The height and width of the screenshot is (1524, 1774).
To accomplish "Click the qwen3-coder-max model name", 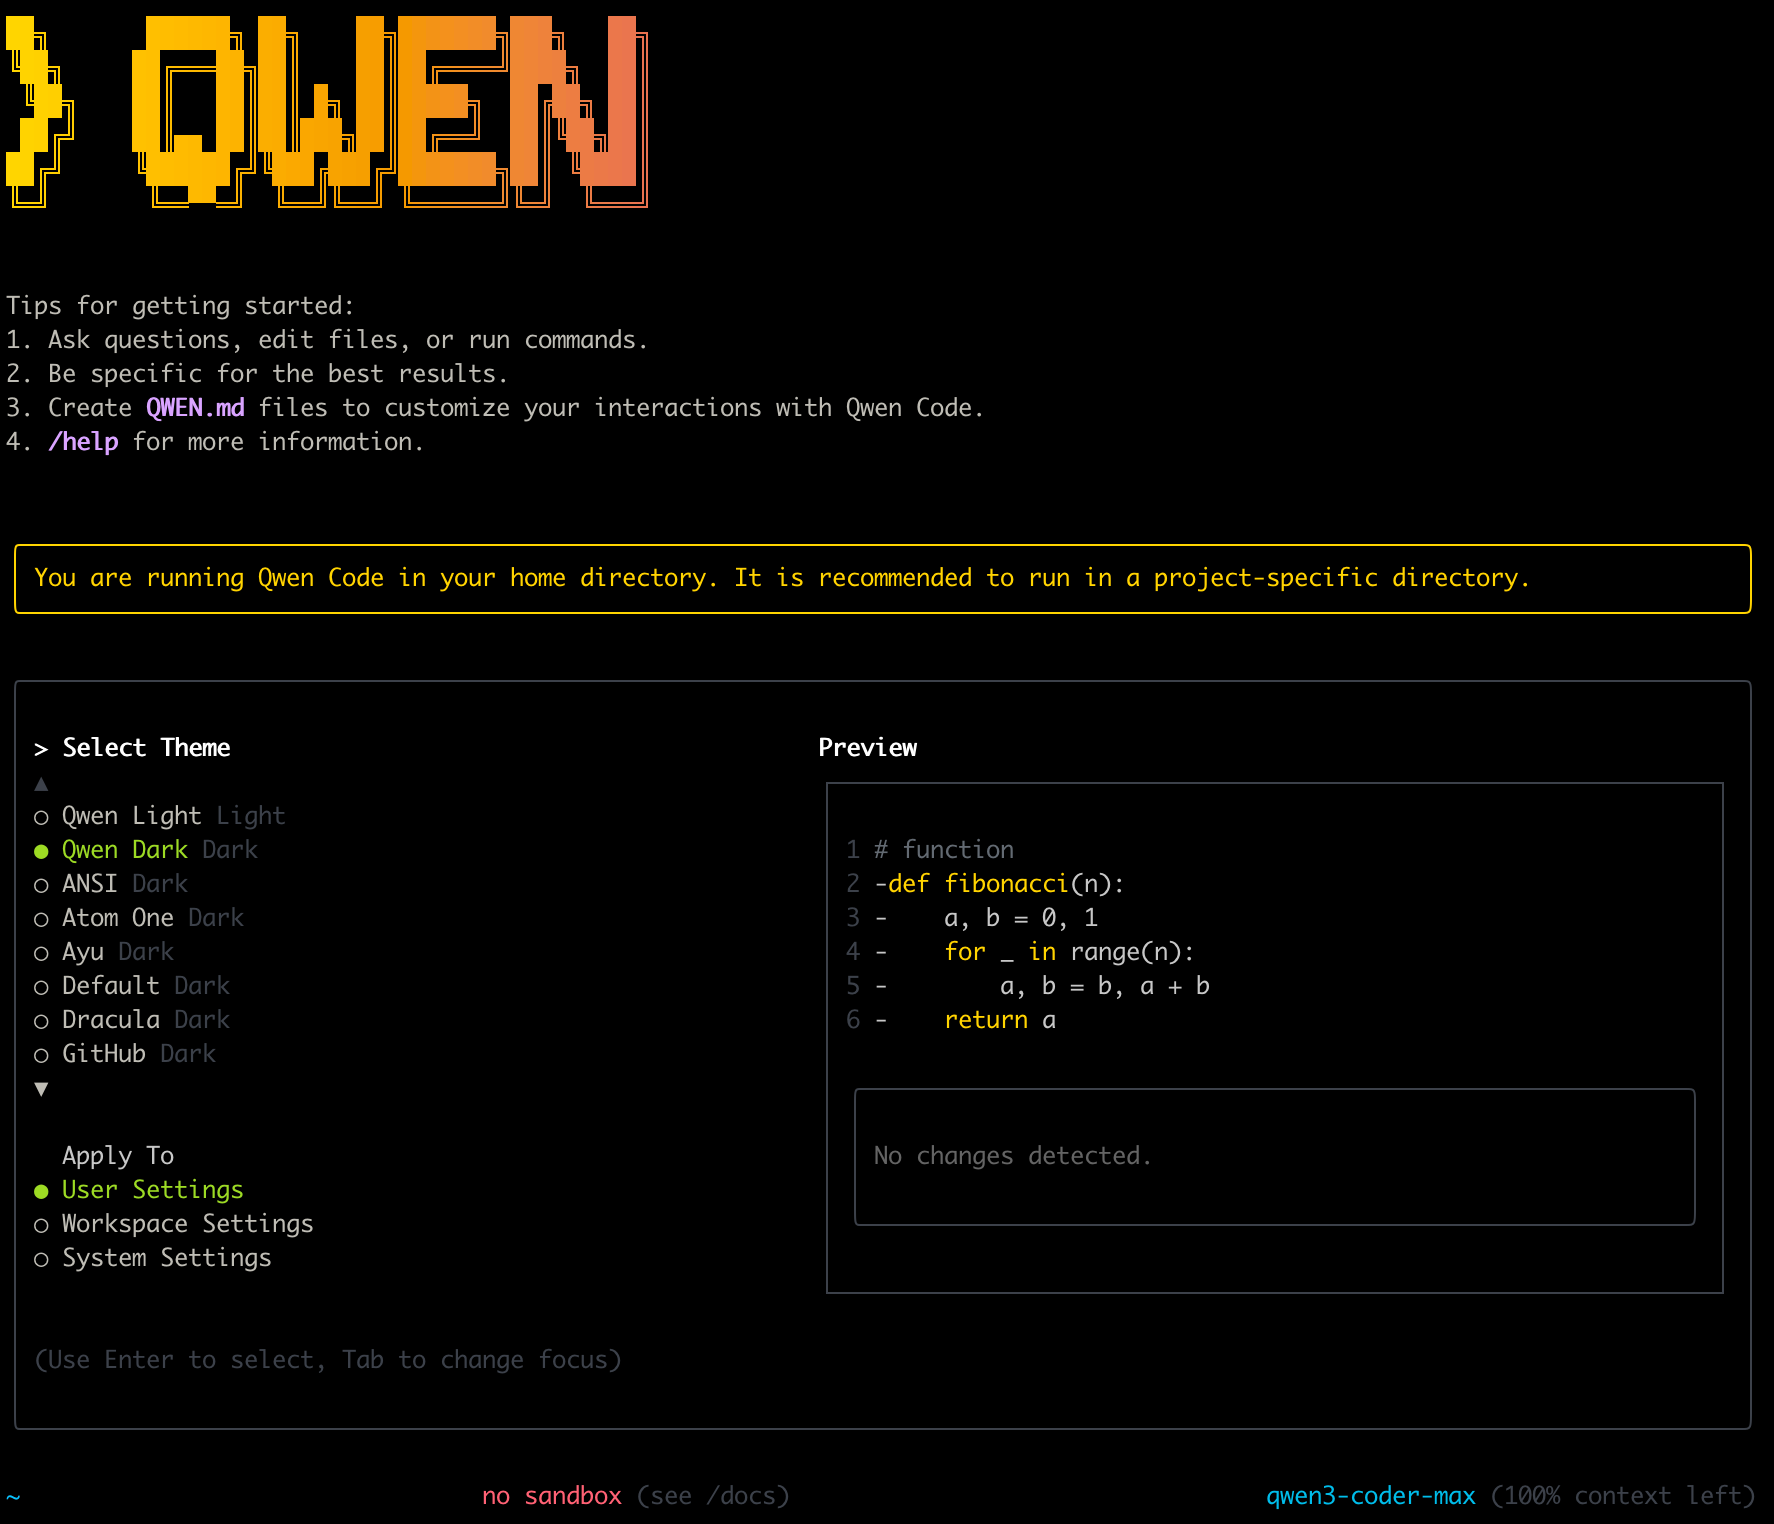I will click(x=1371, y=1496).
